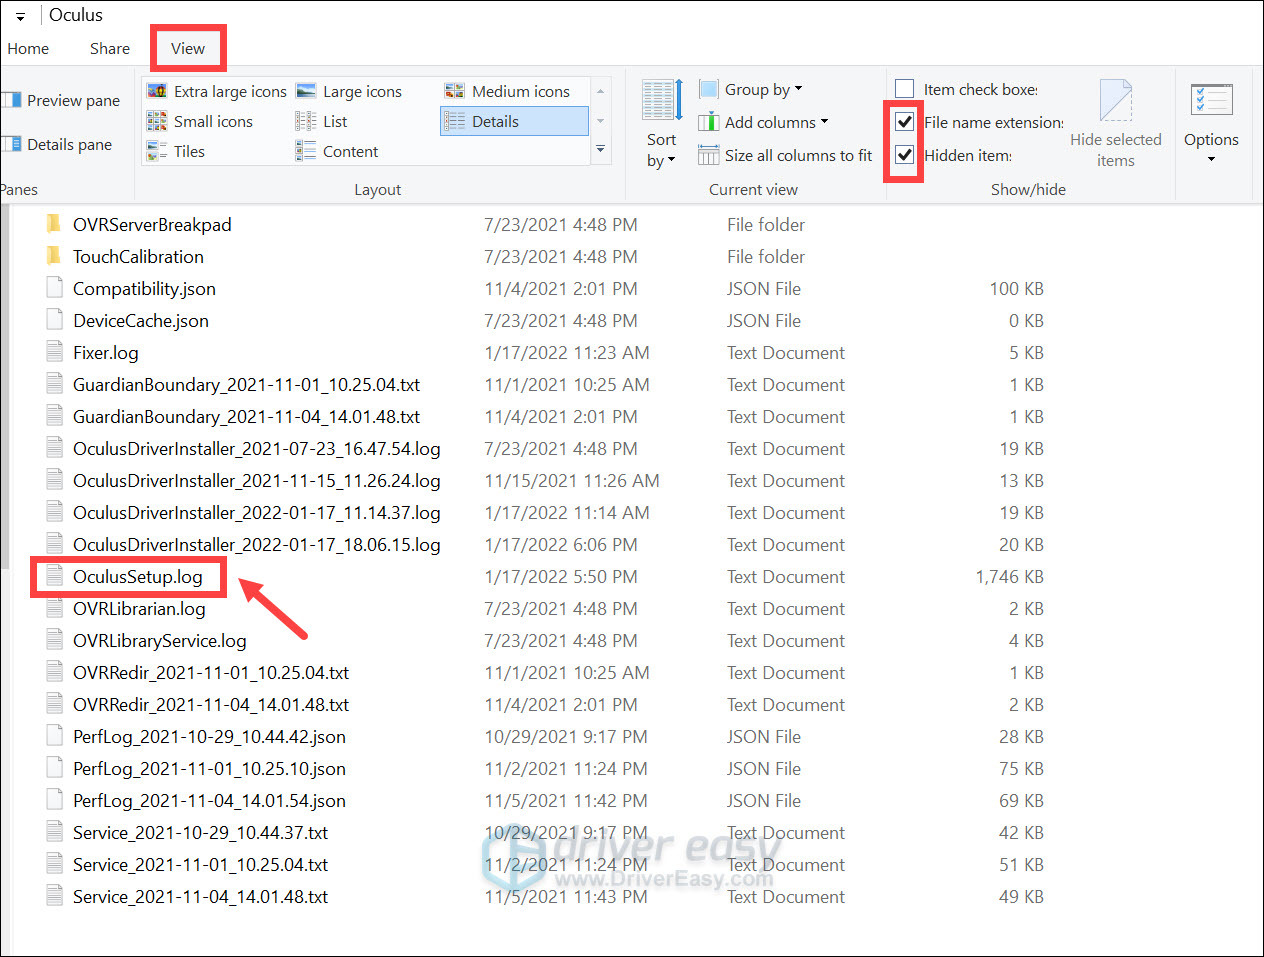This screenshot has width=1264, height=957.
Task: Click the OVRServerBreakpad folder icon
Action: [54, 223]
